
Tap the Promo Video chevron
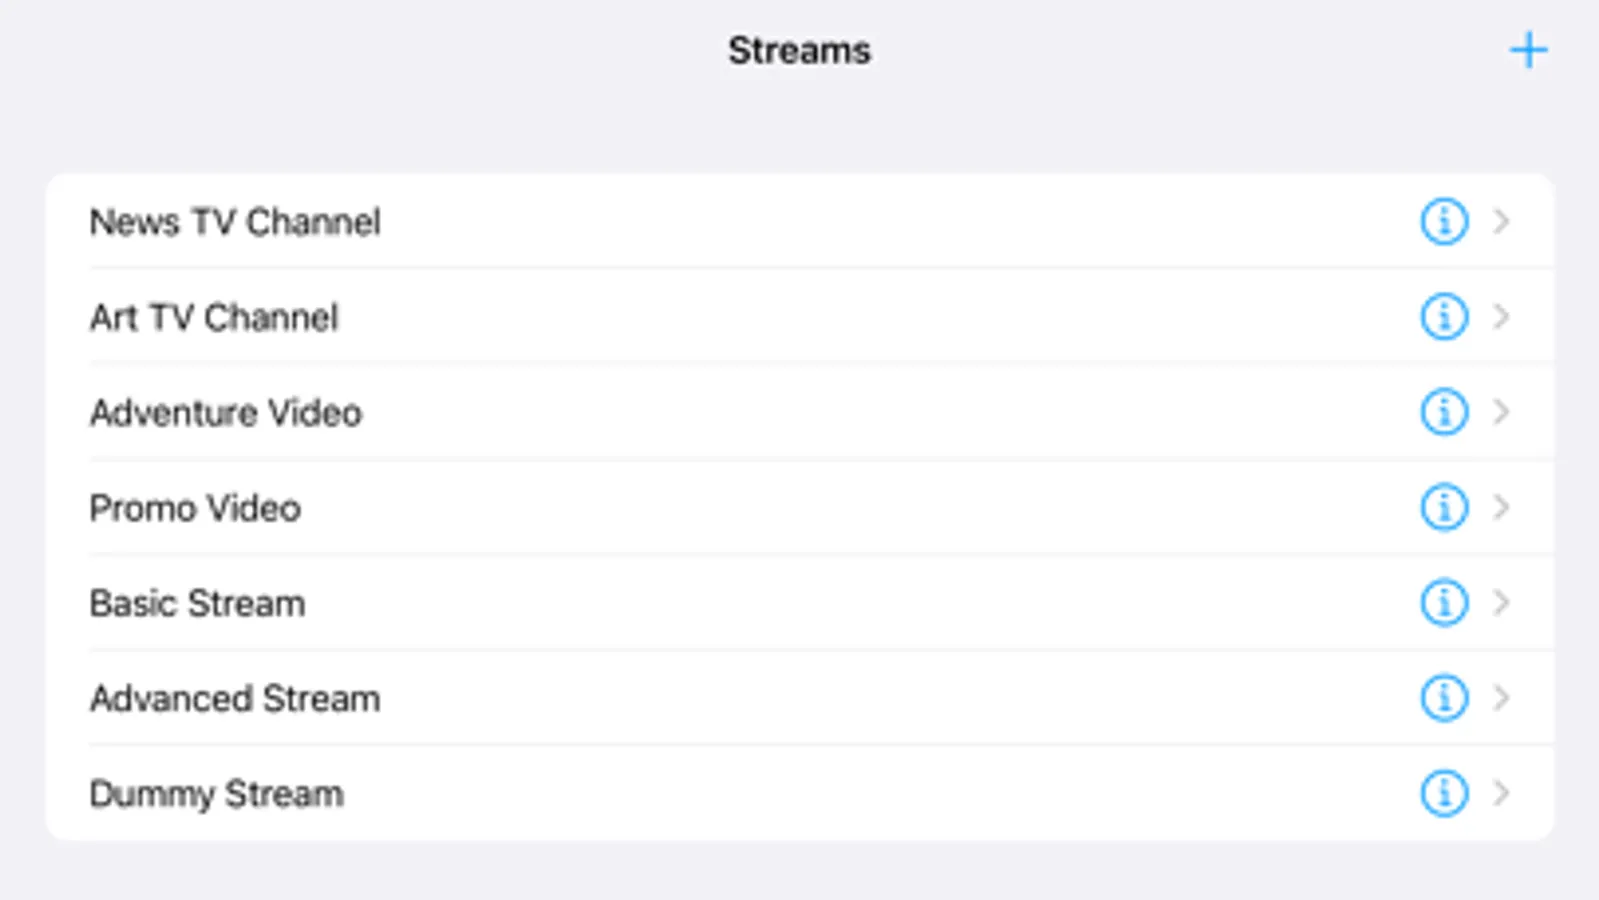1501,507
